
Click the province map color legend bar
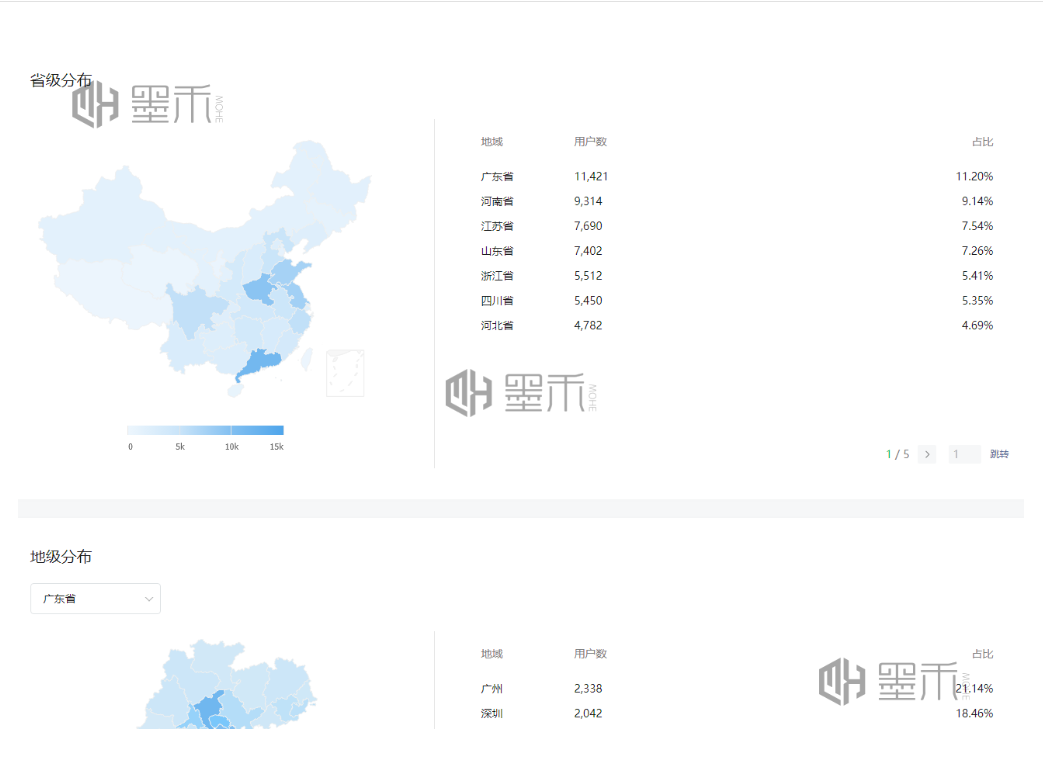(x=205, y=430)
